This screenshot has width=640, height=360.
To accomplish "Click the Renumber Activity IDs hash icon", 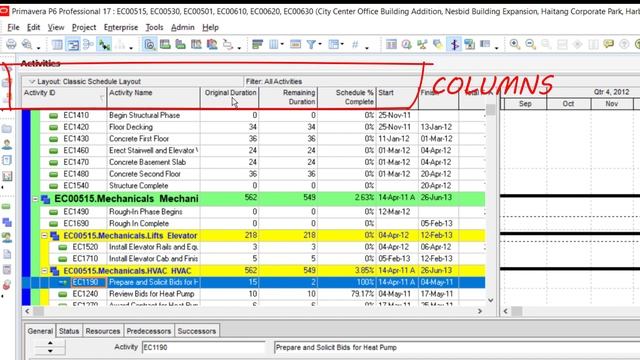I will [355, 44].
